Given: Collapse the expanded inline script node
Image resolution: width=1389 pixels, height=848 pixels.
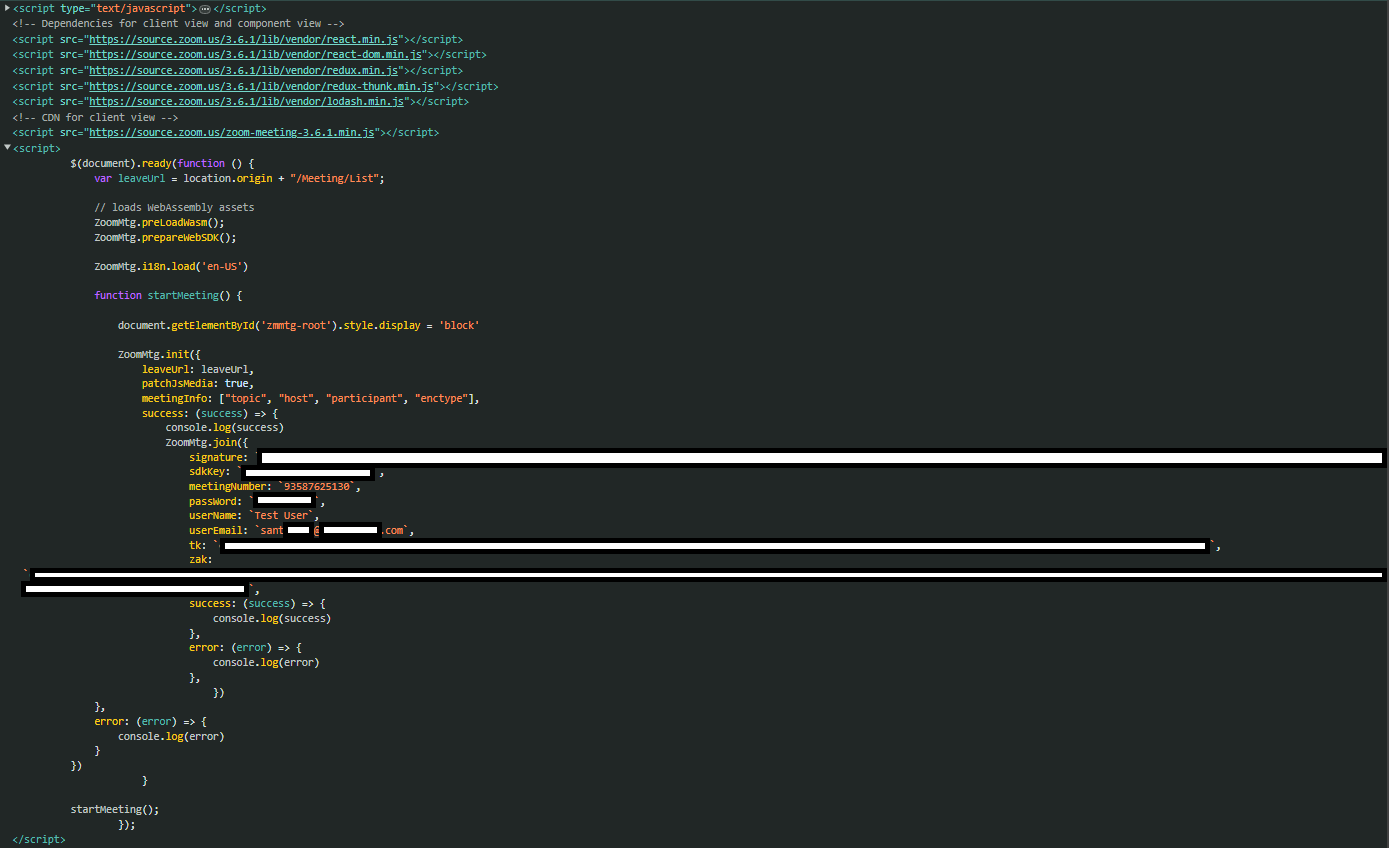Looking at the screenshot, I should (x=8, y=148).
